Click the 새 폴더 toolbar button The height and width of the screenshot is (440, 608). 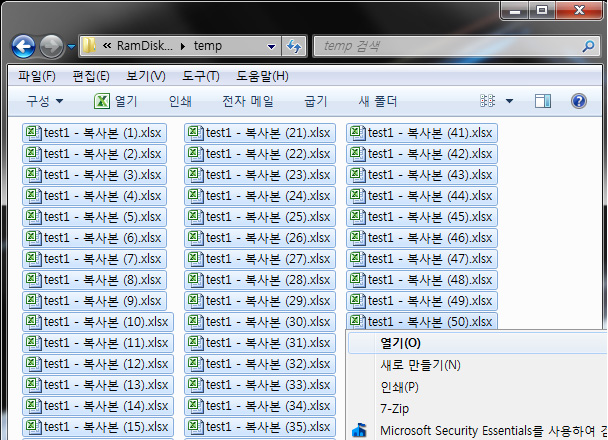(x=377, y=101)
